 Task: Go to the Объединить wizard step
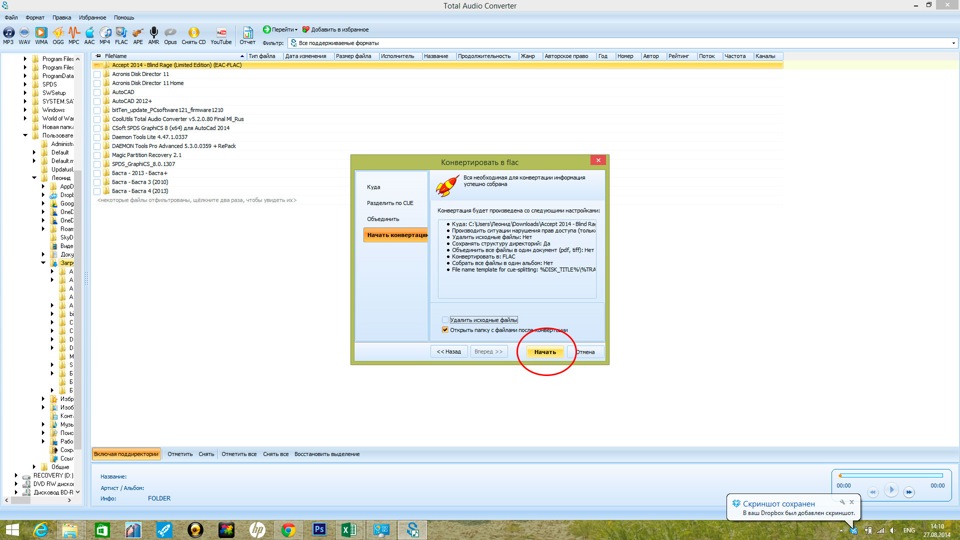[383, 219]
